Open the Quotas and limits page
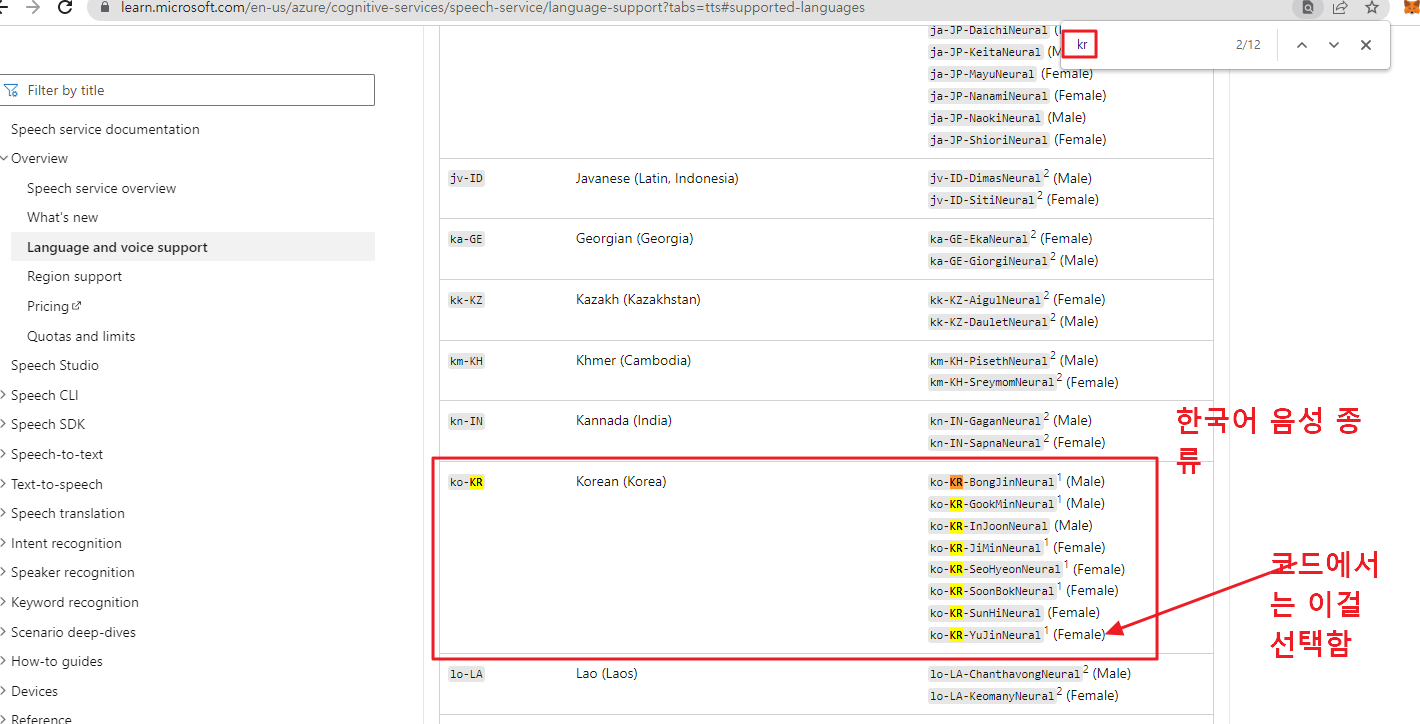Image resolution: width=1420 pixels, height=724 pixels. pyautogui.click(x=81, y=336)
